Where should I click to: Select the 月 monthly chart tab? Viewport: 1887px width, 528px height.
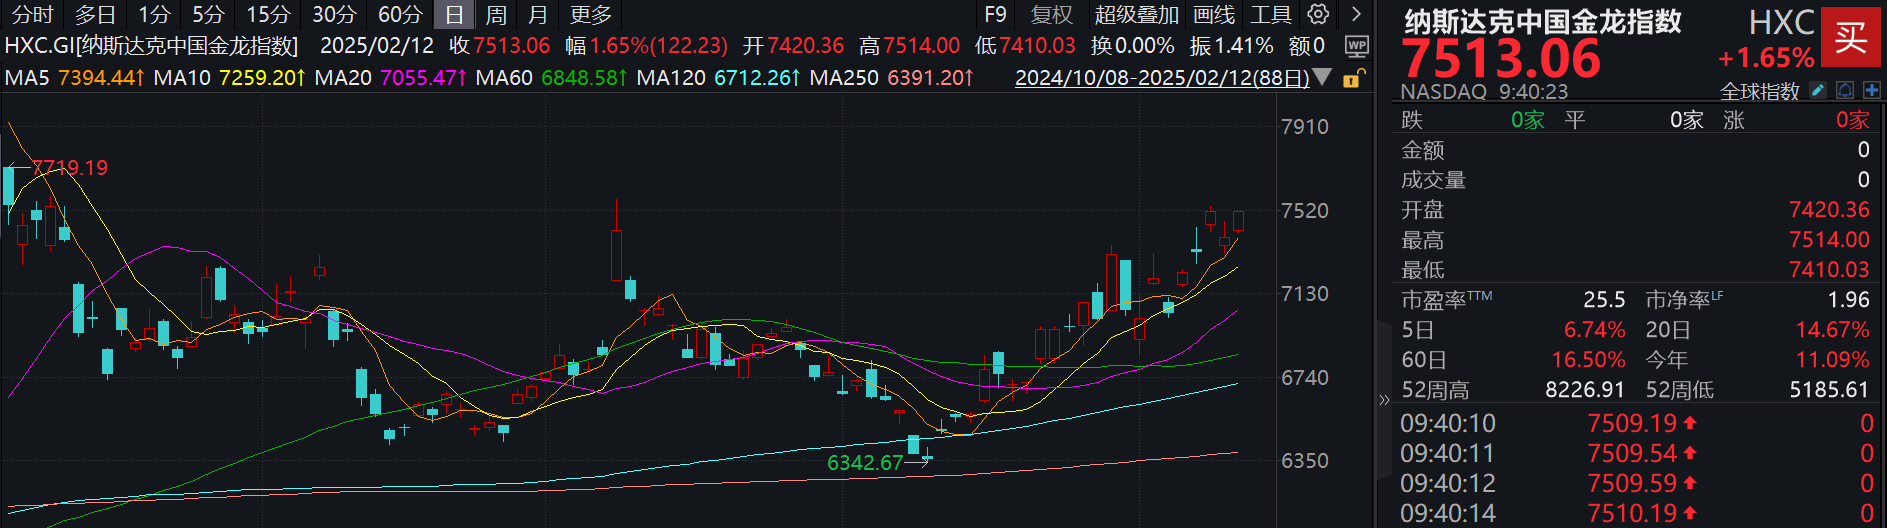pos(538,15)
